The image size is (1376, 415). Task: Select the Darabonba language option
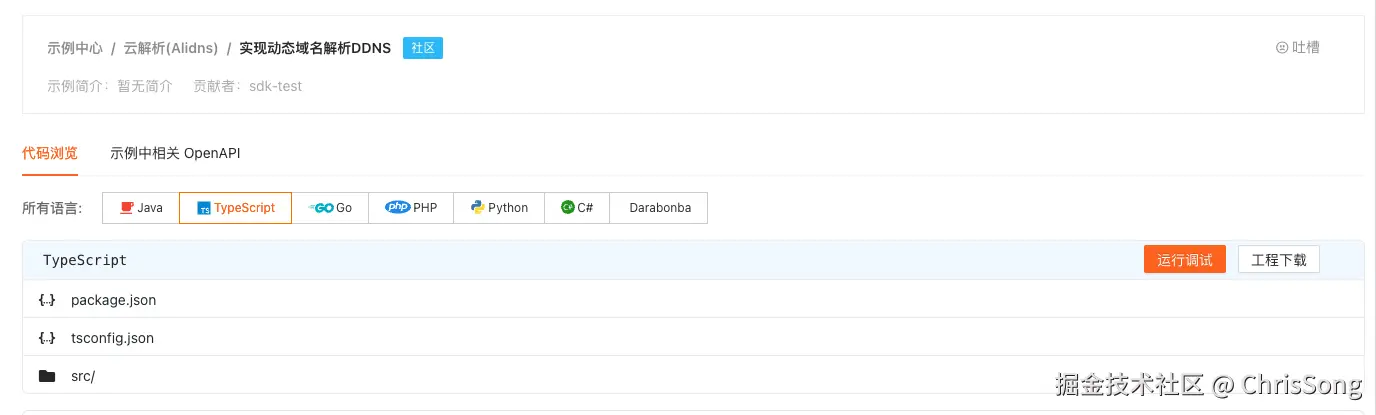coord(660,208)
